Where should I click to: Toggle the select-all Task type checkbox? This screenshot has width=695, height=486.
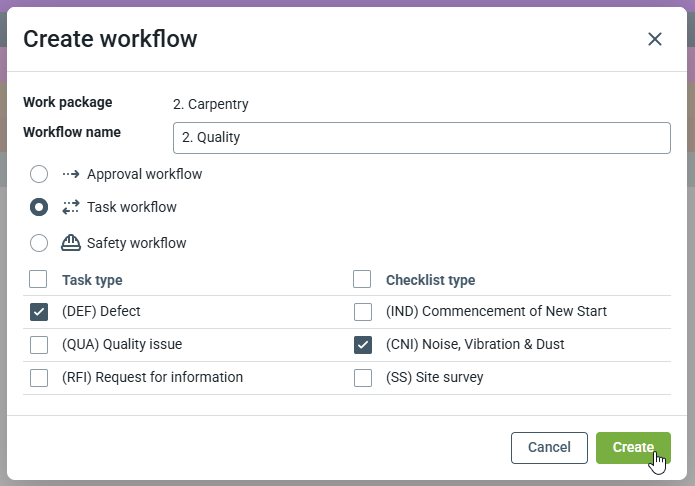click(x=39, y=279)
